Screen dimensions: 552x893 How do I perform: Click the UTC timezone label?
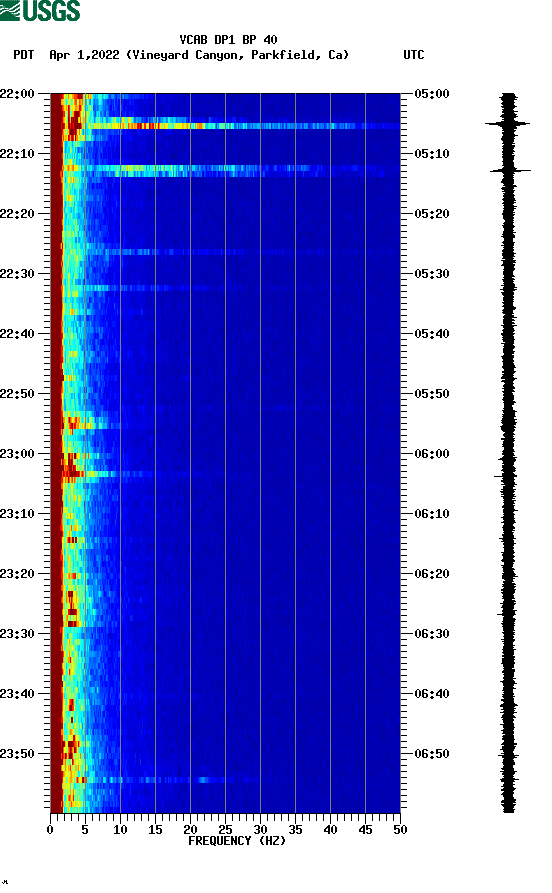(414, 55)
